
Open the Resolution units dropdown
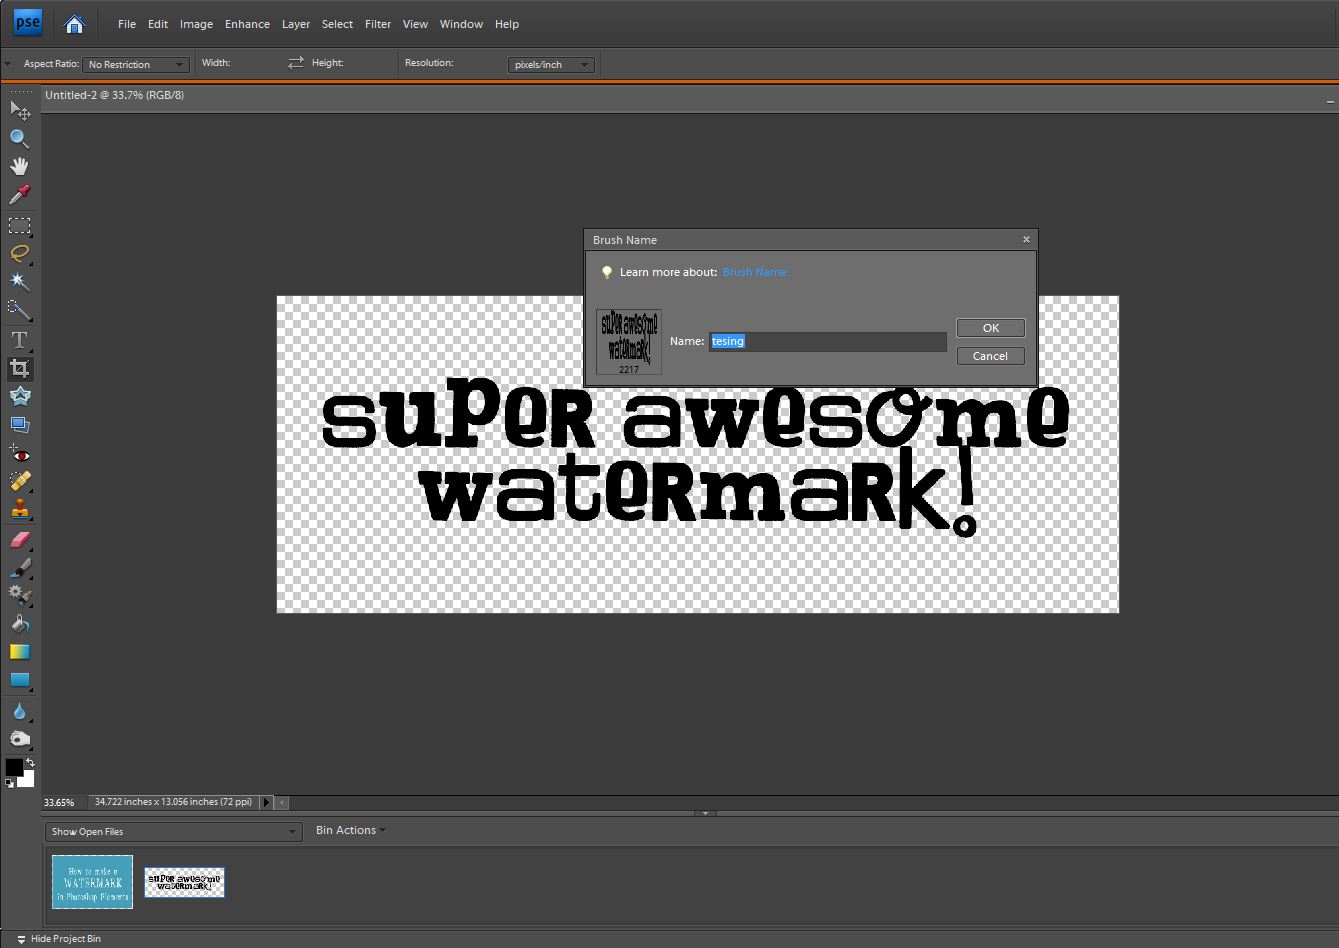[x=551, y=64]
